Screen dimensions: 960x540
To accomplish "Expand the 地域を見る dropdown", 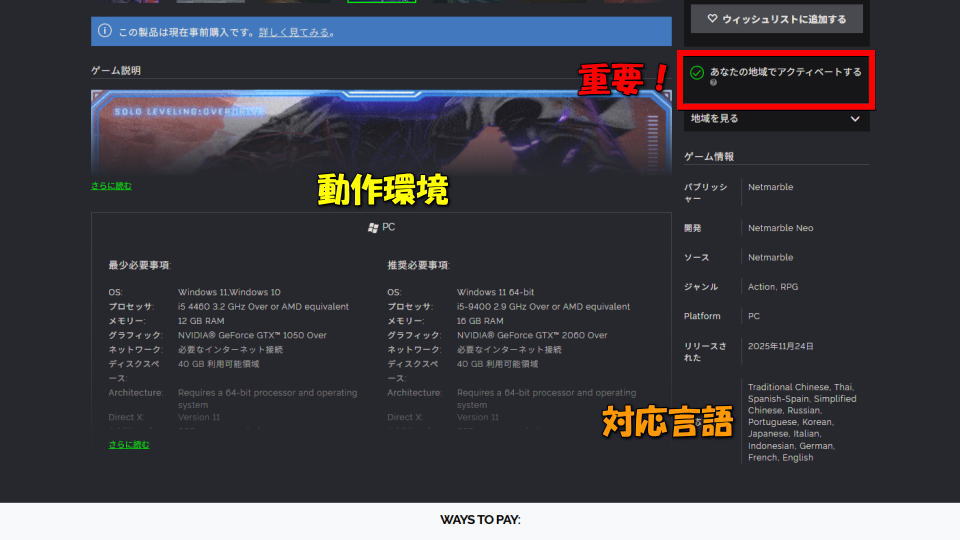I will [x=776, y=119].
